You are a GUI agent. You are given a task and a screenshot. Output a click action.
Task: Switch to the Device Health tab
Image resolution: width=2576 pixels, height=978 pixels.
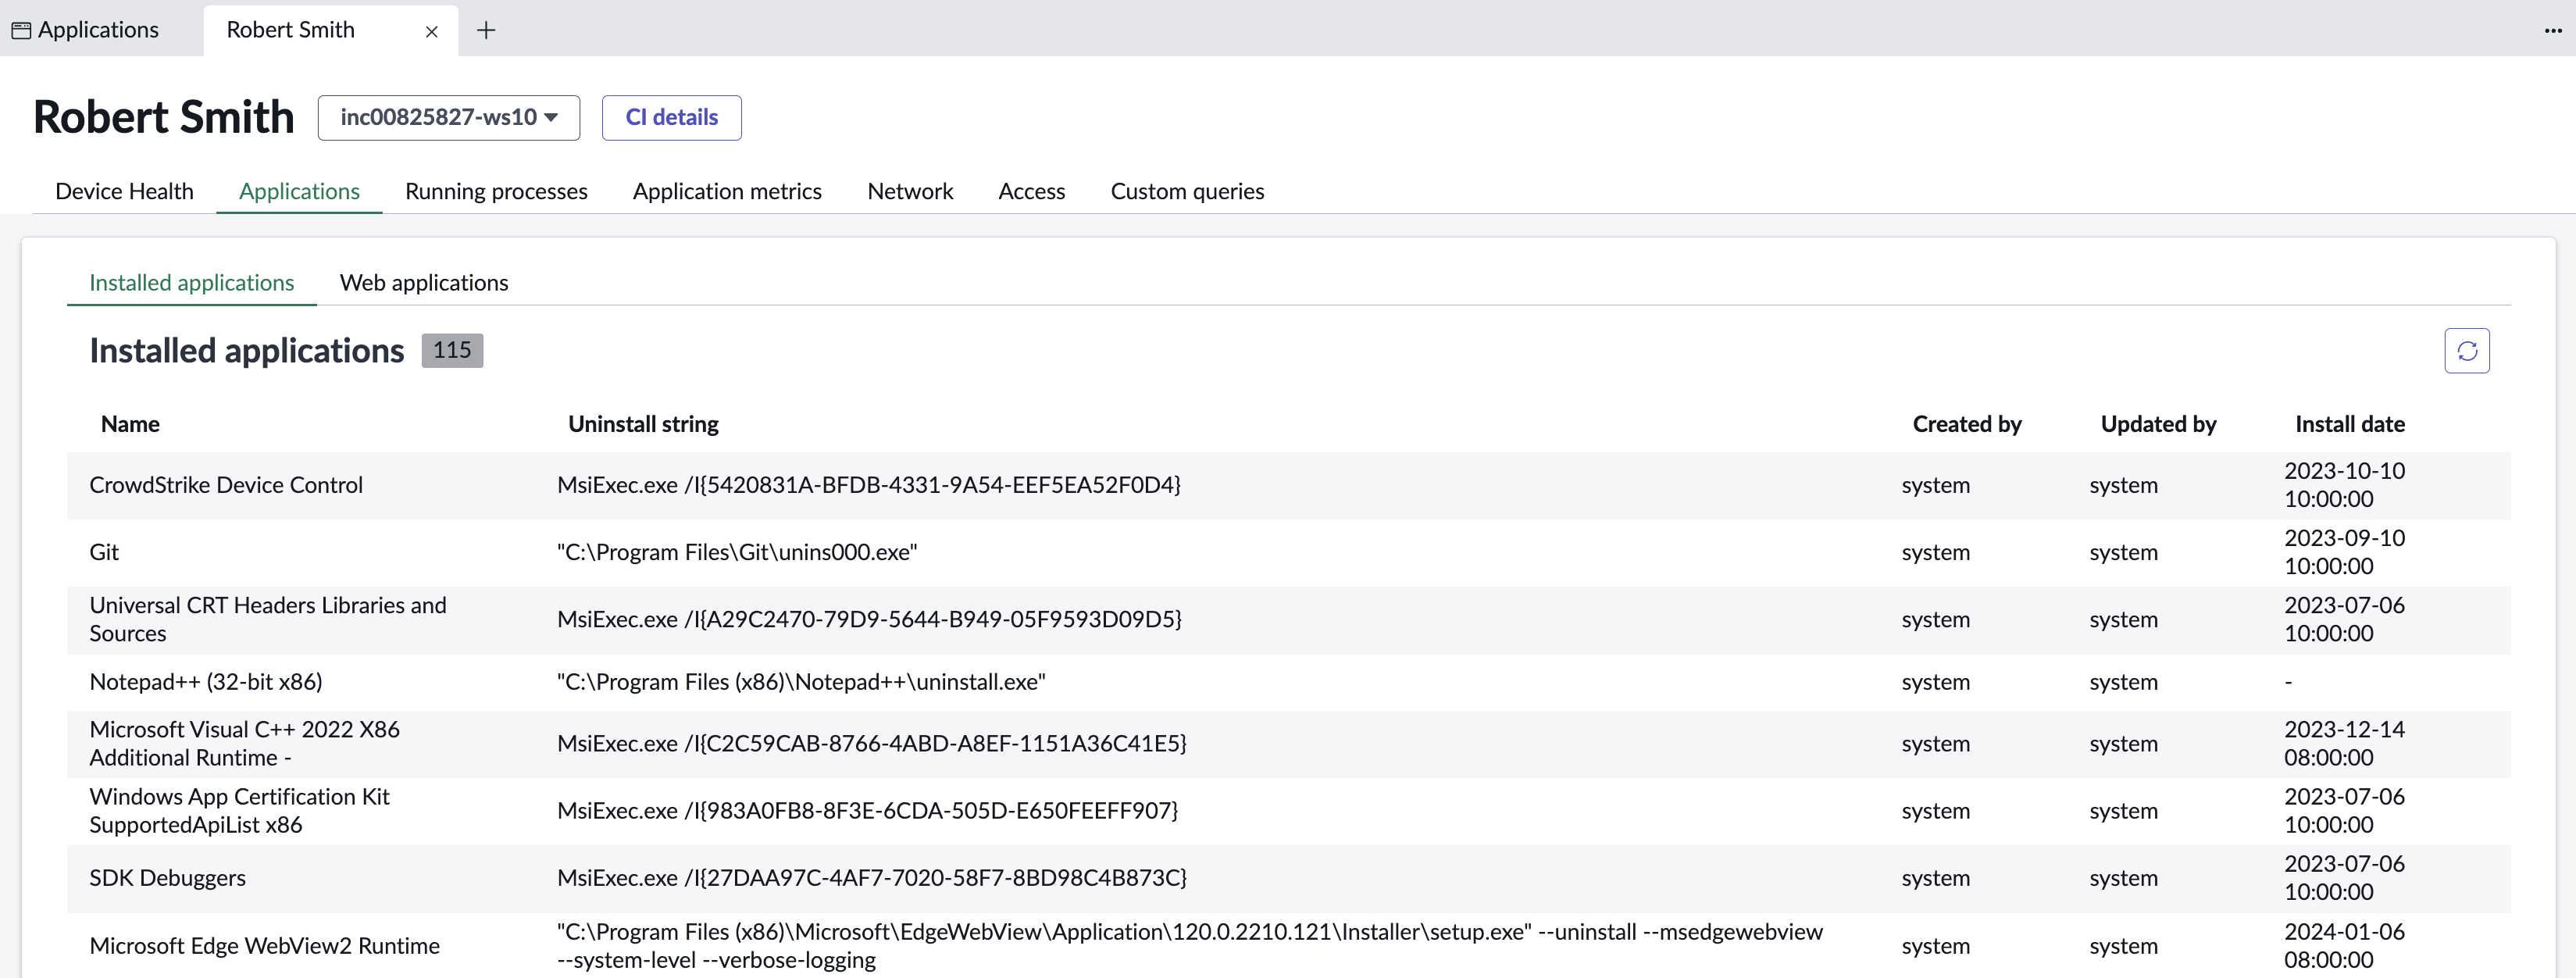coord(125,191)
